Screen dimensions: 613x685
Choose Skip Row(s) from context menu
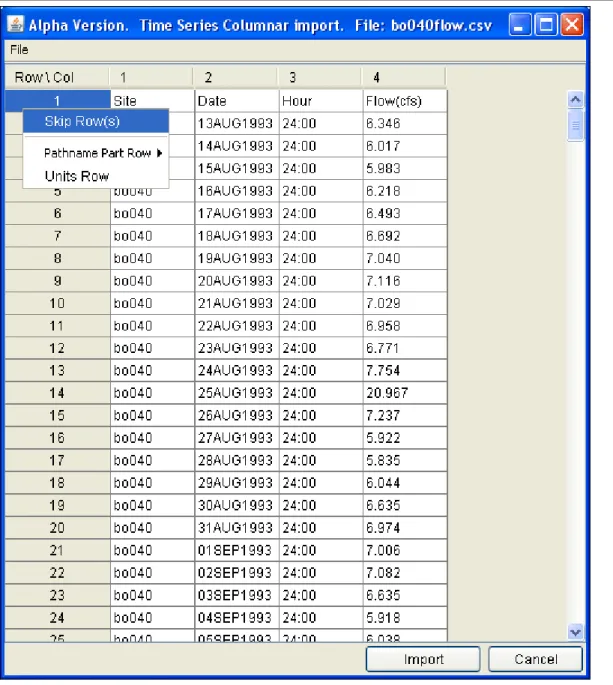(x=96, y=121)
